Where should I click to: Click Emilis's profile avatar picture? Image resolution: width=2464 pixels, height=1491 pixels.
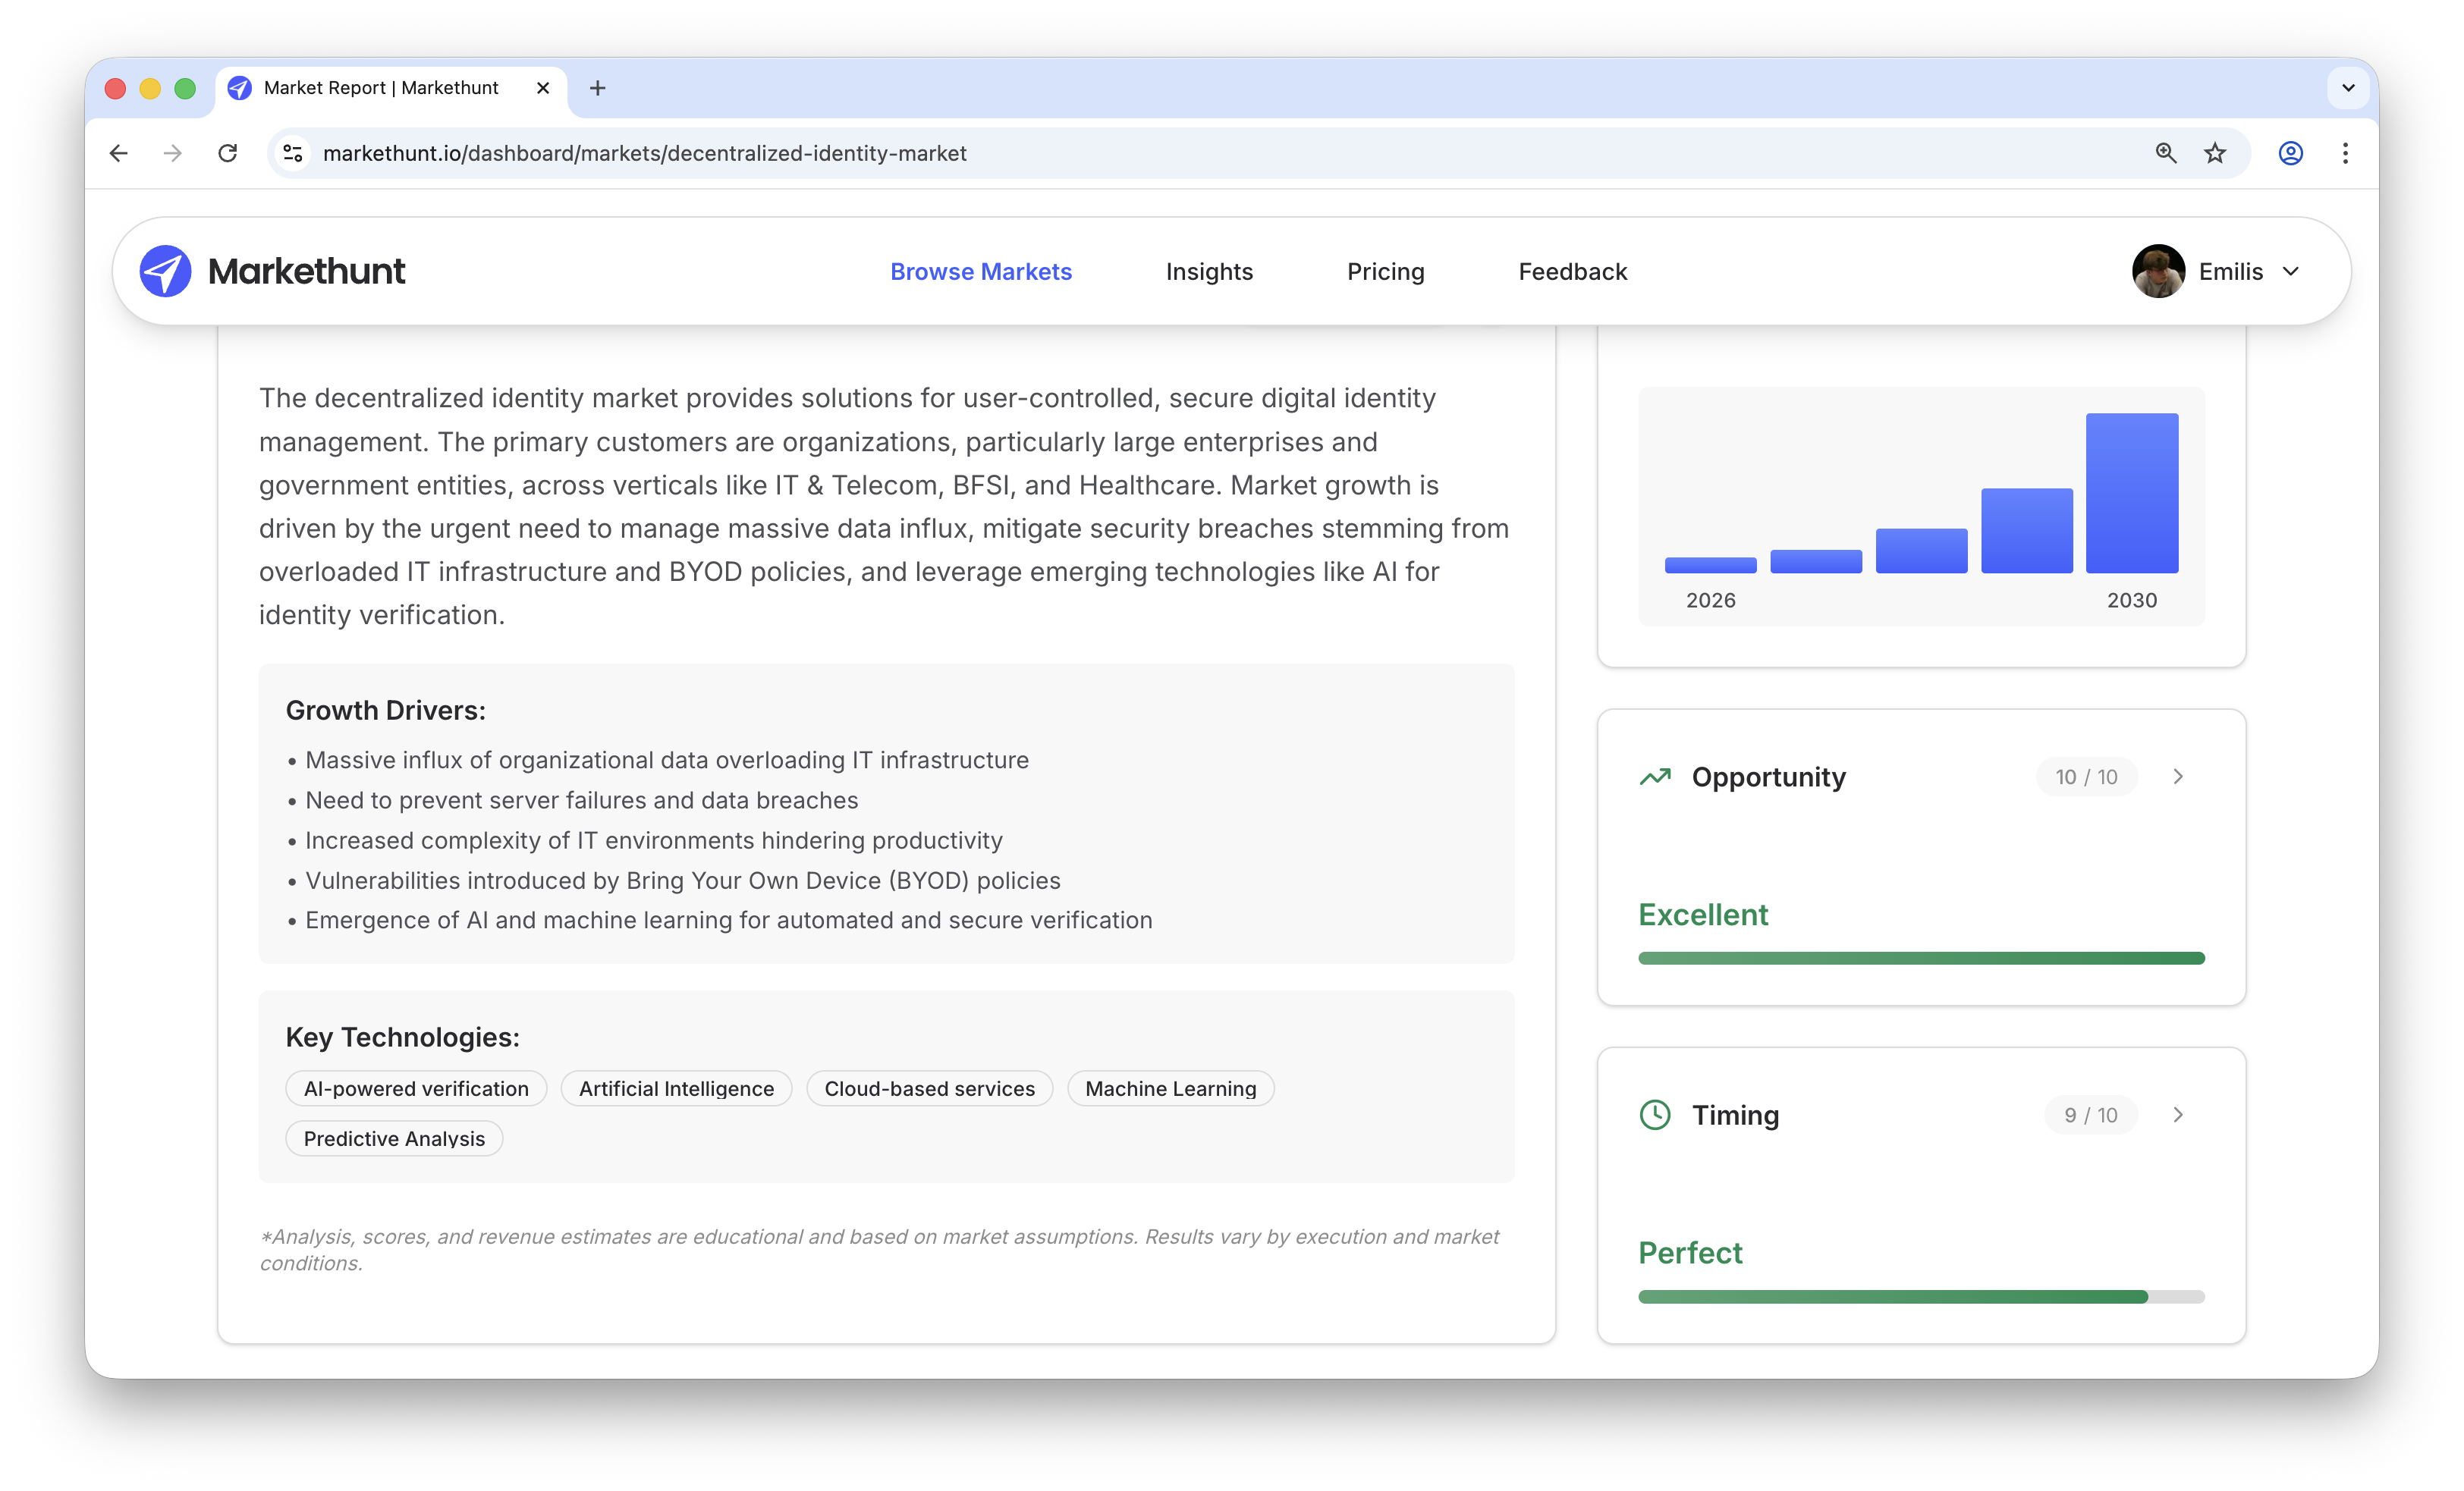(2158, 270)
